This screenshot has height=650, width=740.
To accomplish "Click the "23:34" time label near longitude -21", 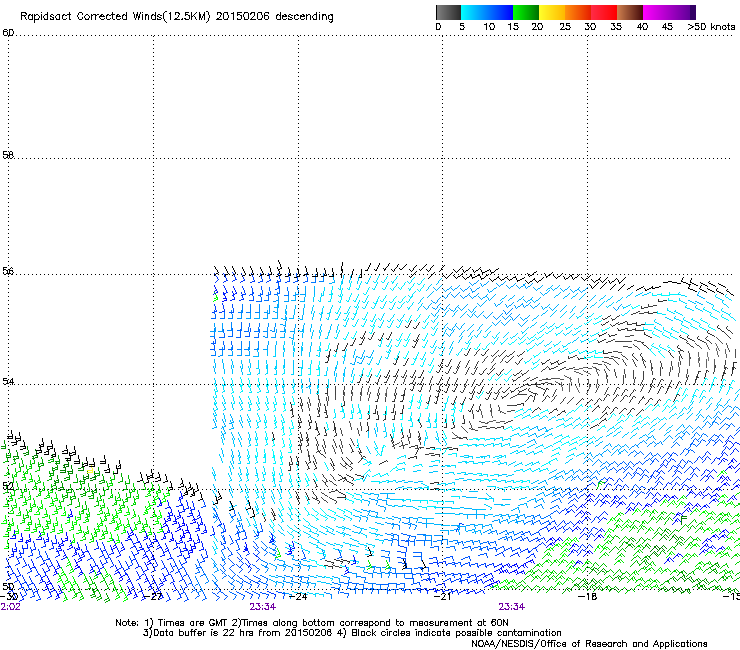I will (512, 607).
